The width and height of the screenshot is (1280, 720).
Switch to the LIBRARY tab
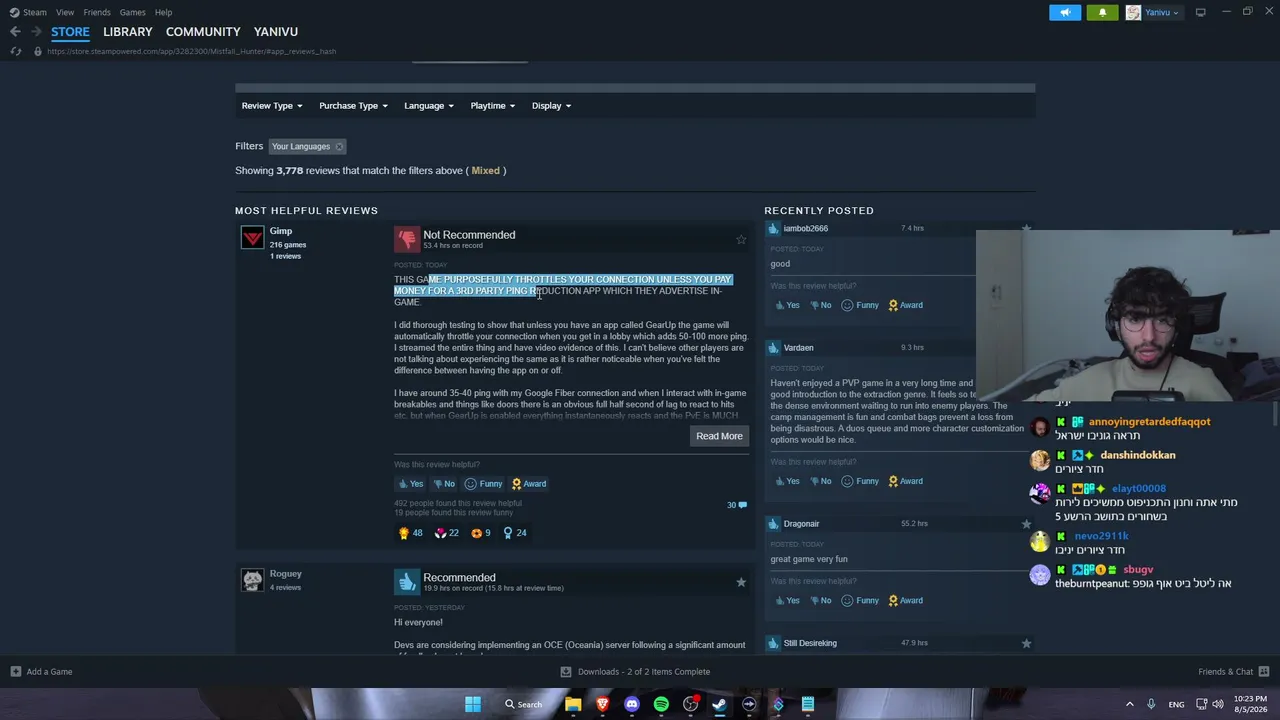pos(128,32)
